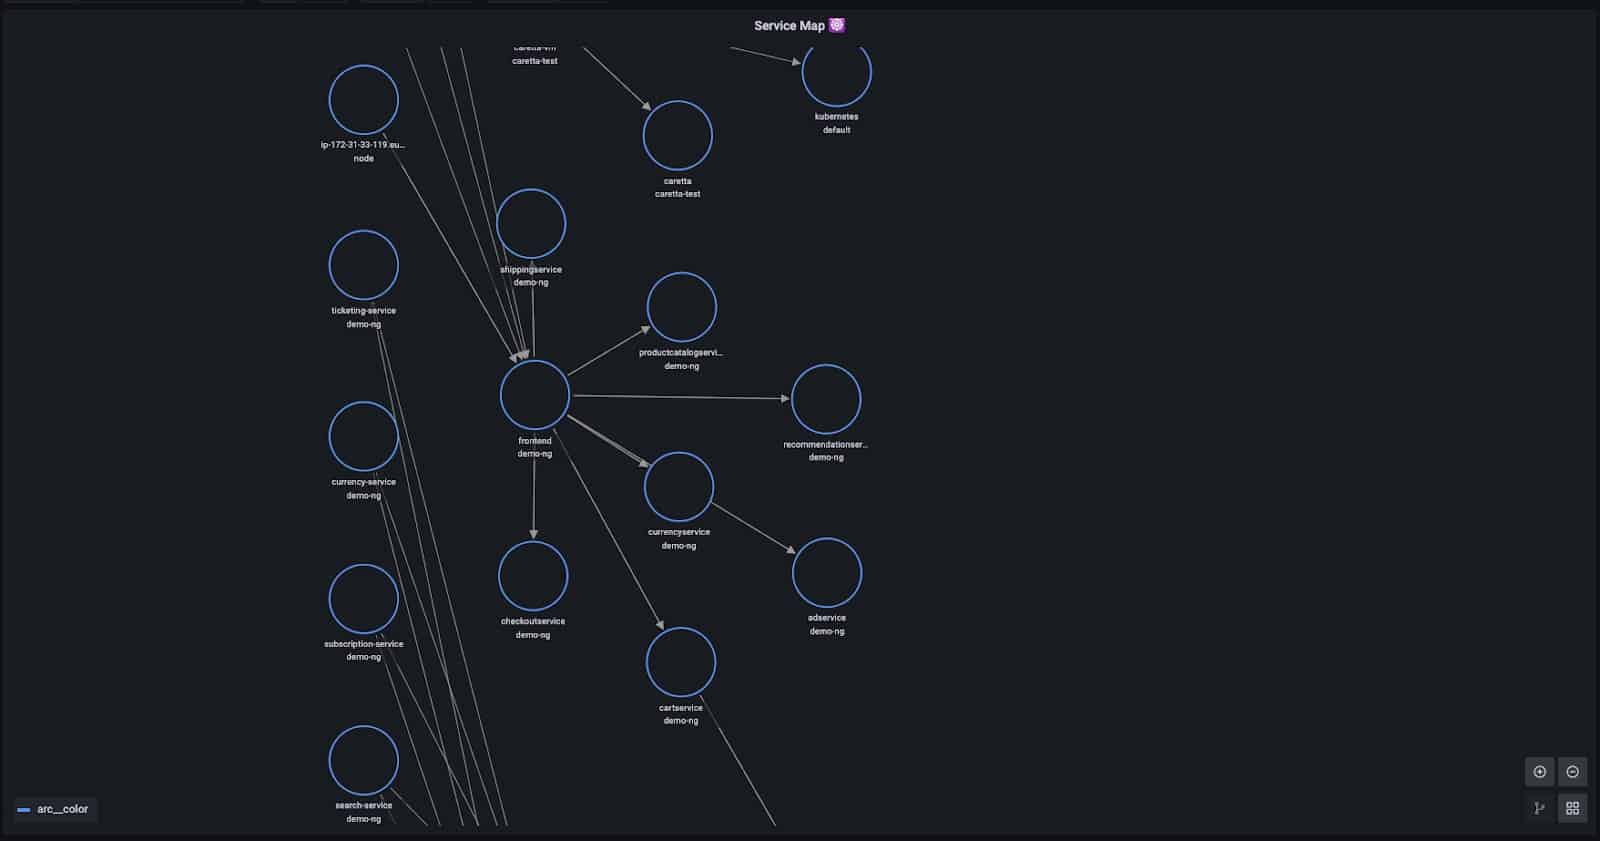Click the 'shippingservice' label text
Screen dimensions: 1600x841
(x=531, y=270)
